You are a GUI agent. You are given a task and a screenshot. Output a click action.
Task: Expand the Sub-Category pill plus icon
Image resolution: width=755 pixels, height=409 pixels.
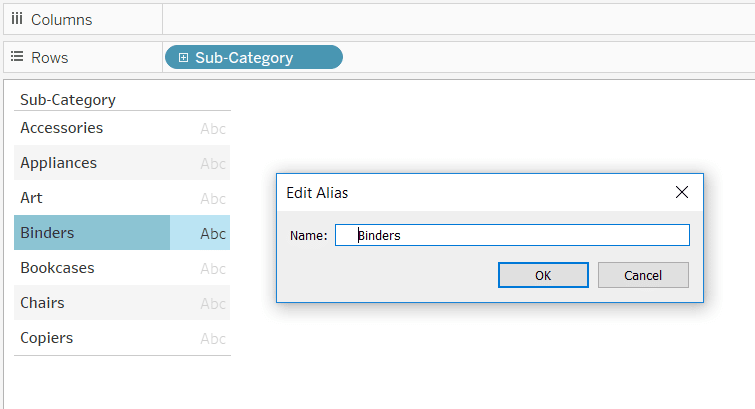coord(183,58)
